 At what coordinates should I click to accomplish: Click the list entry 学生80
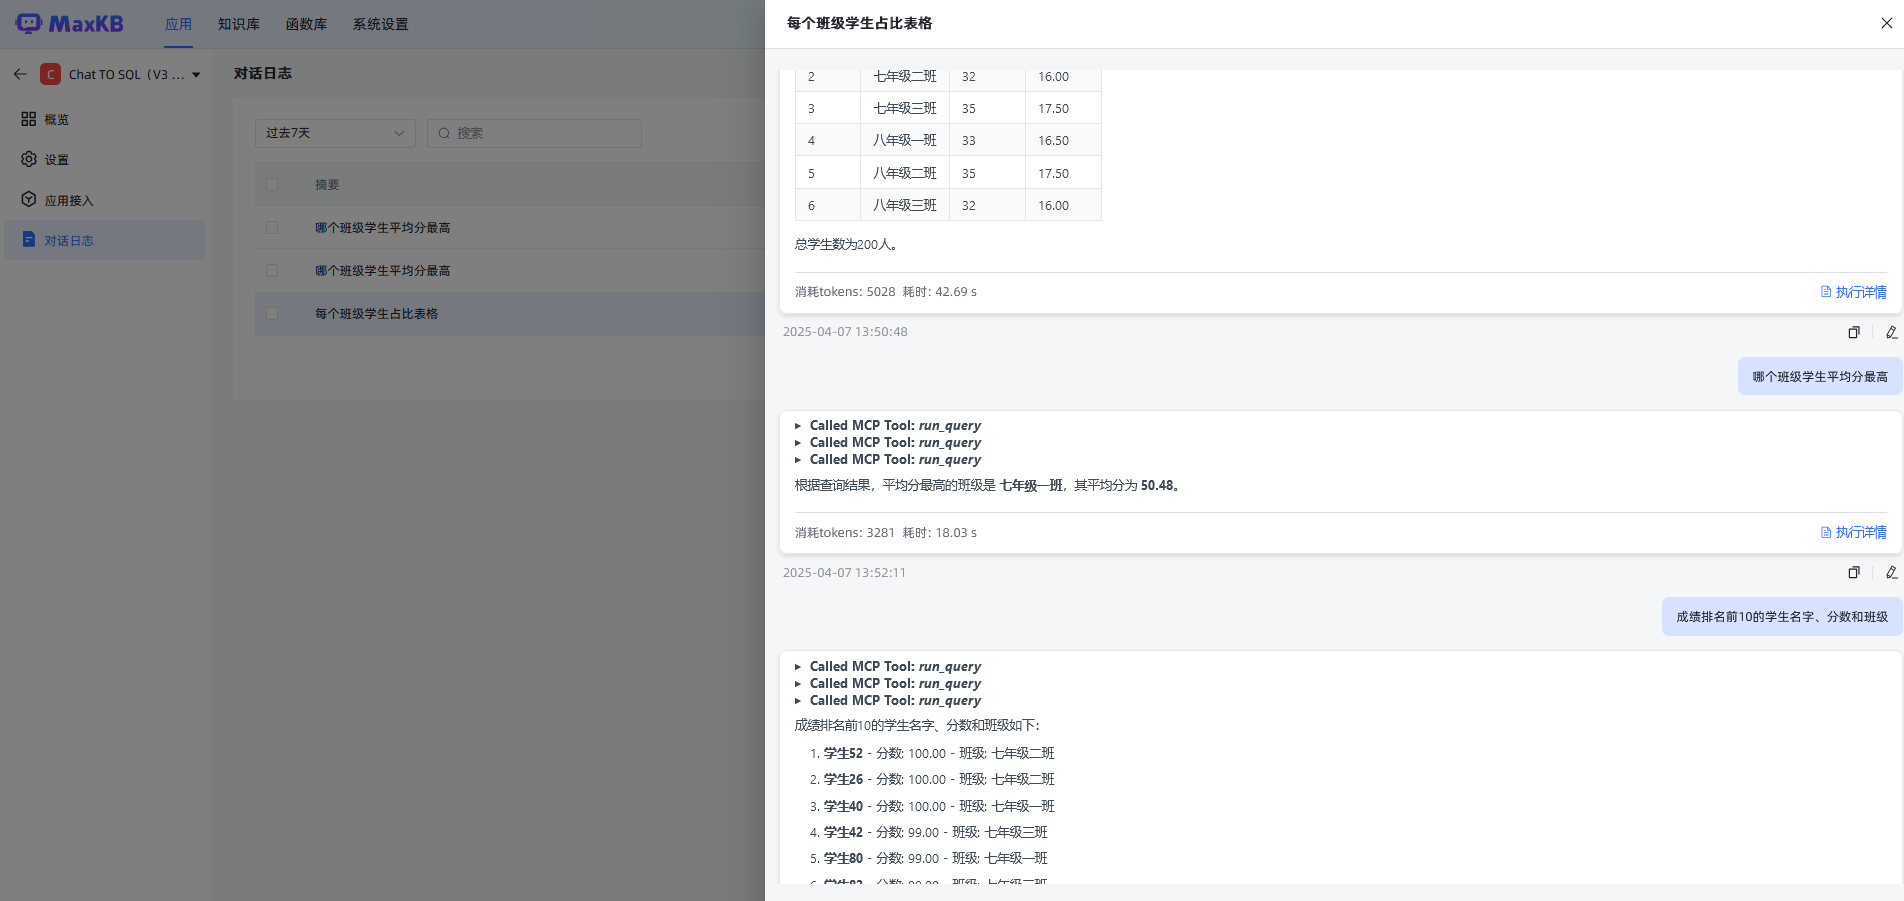point(936,858)
